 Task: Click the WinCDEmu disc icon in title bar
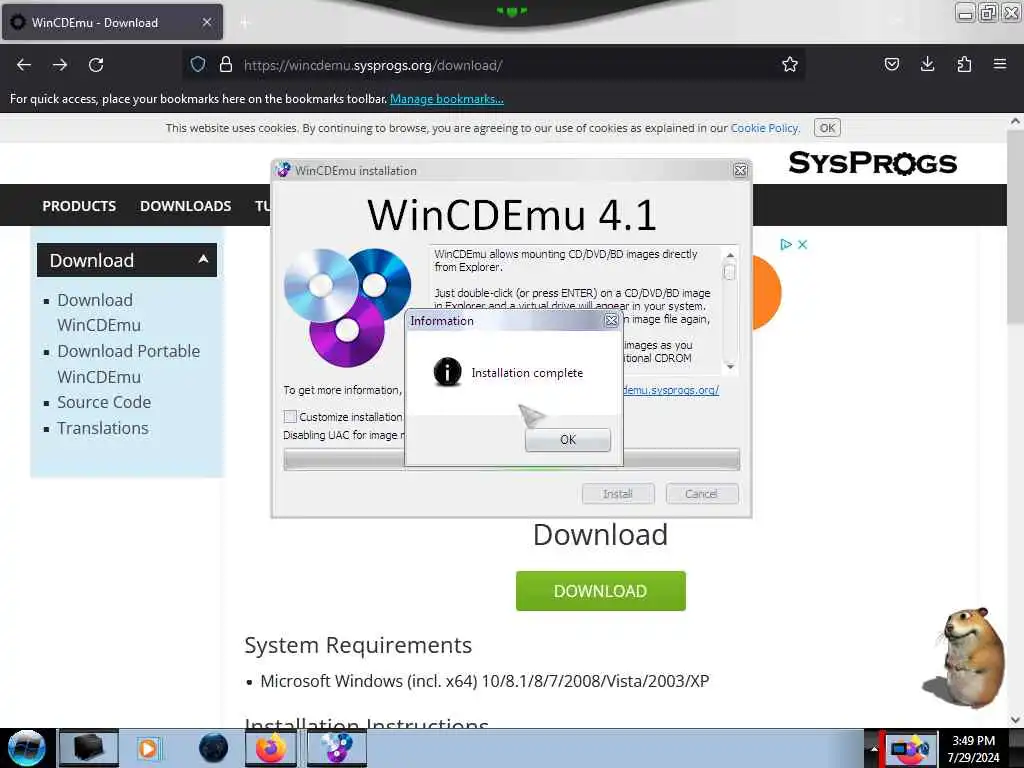[x=283, y=170]
